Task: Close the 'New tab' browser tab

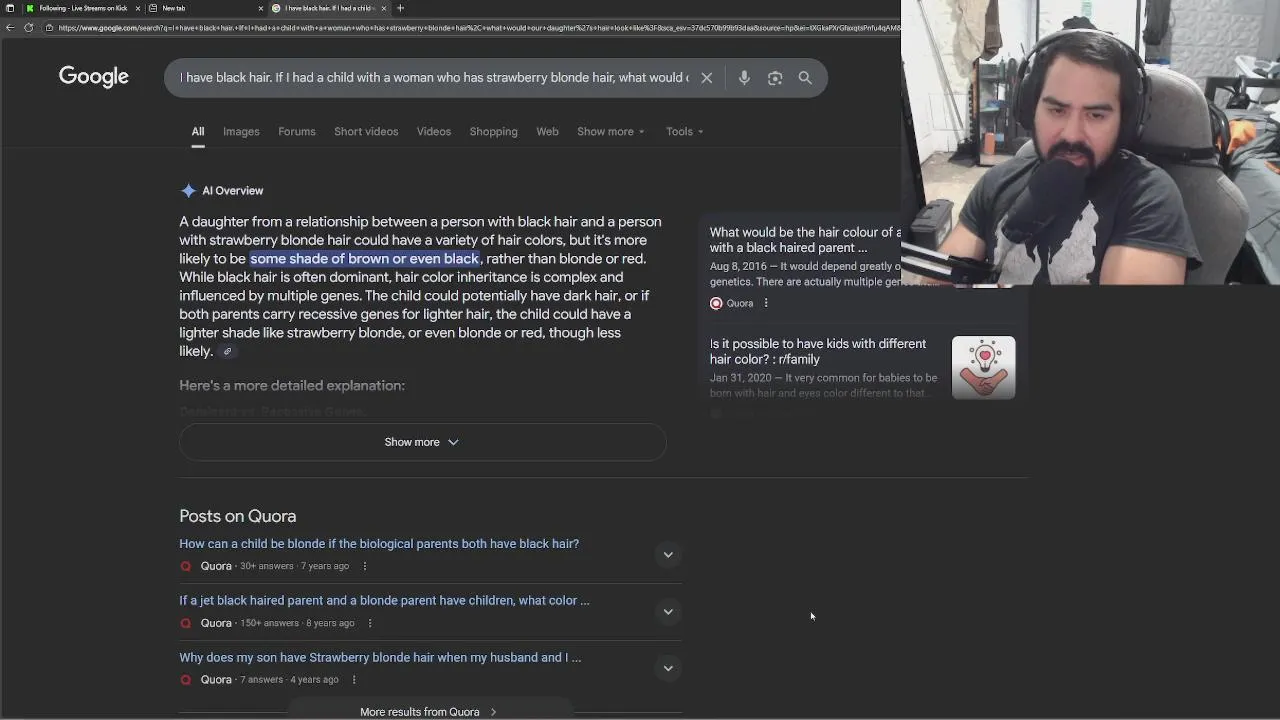Action: coord(261,8)
